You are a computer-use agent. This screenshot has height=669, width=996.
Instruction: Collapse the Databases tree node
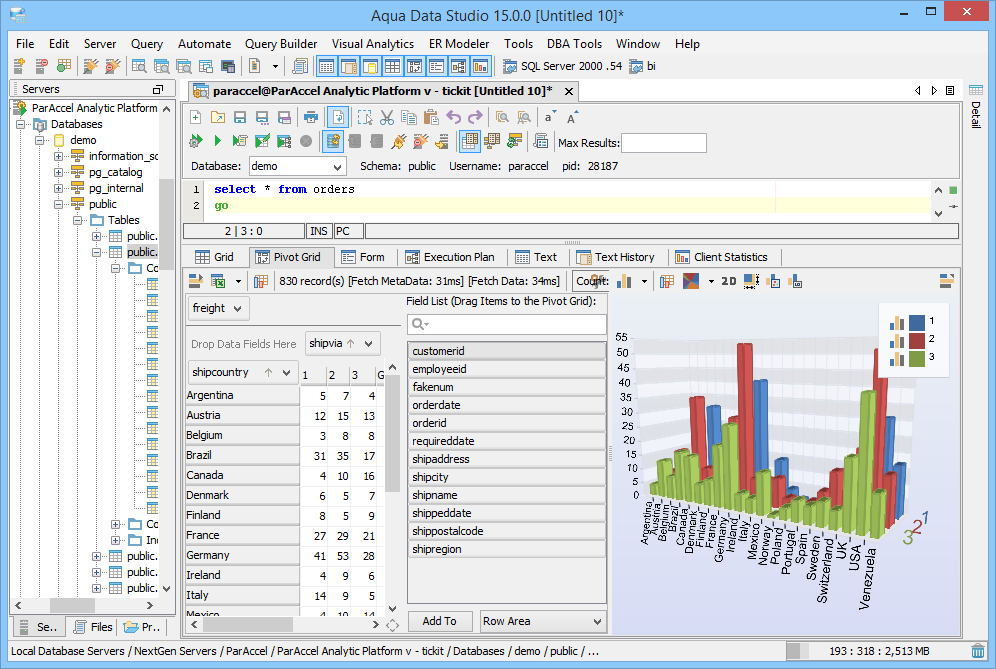click(20, 125)
